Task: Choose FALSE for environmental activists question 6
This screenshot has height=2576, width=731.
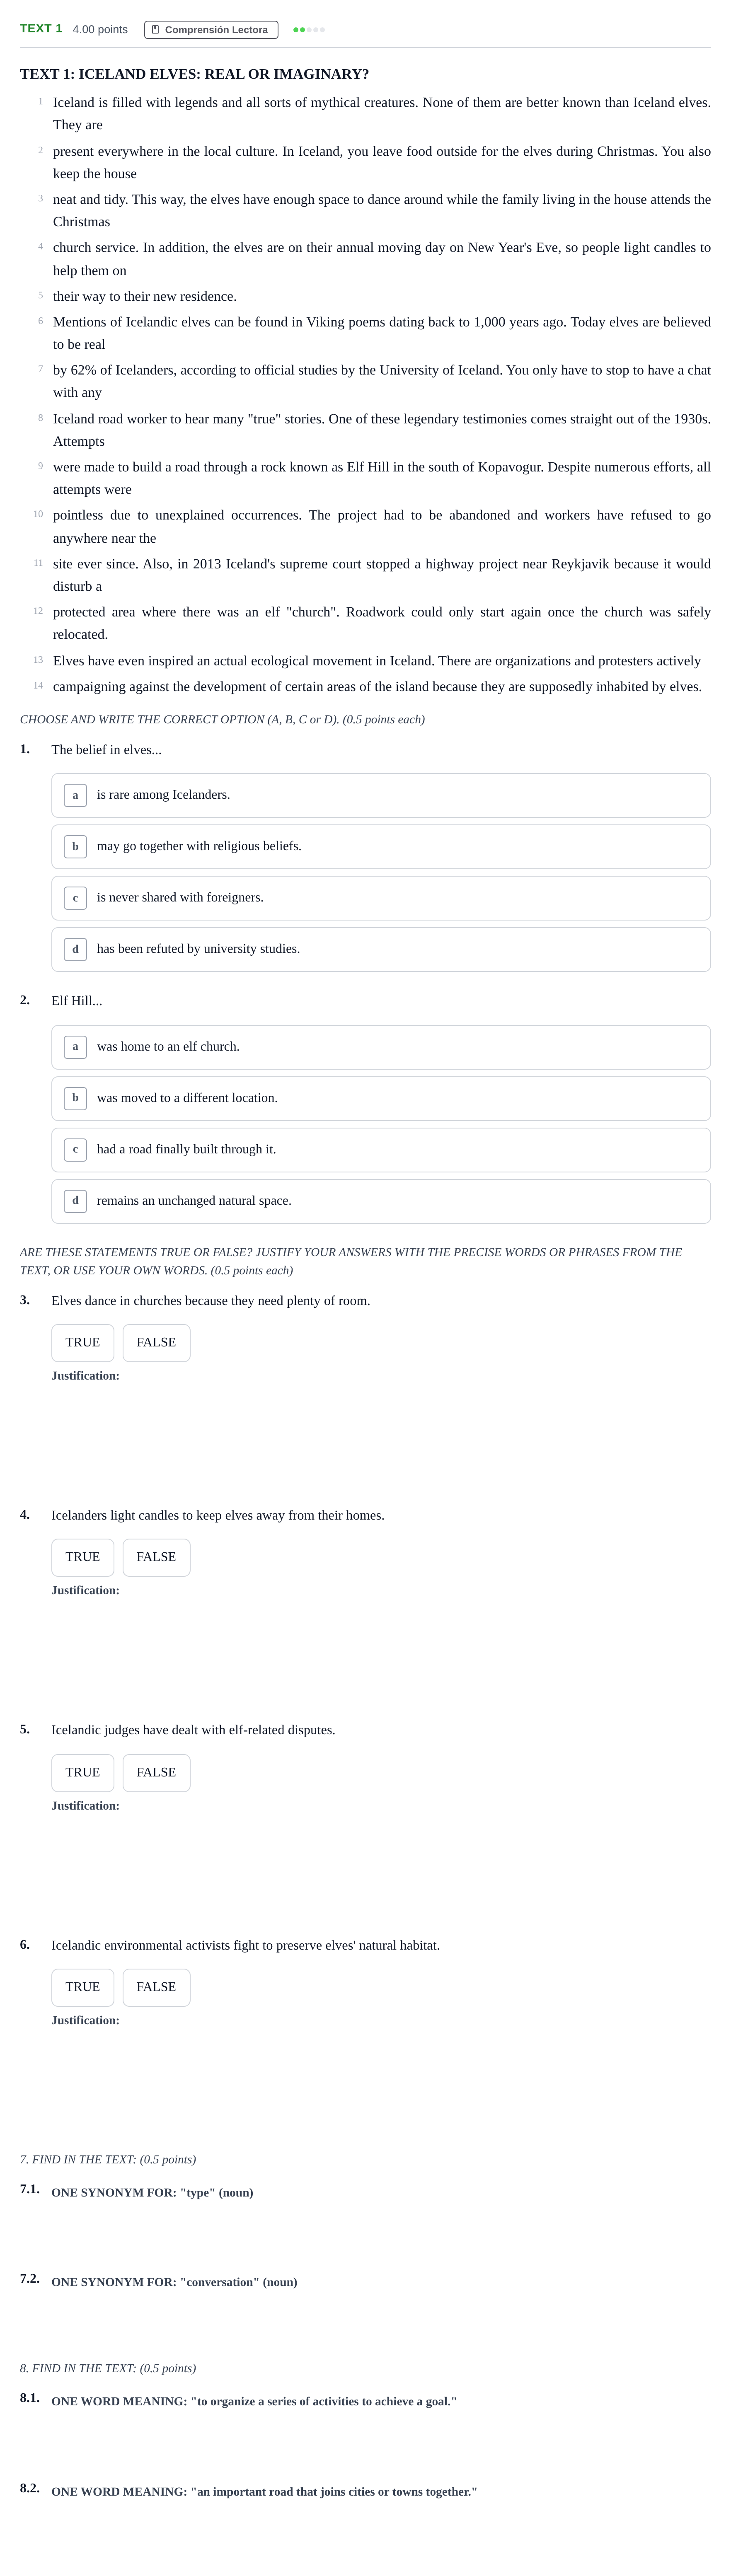Action: pos(156,1987)
